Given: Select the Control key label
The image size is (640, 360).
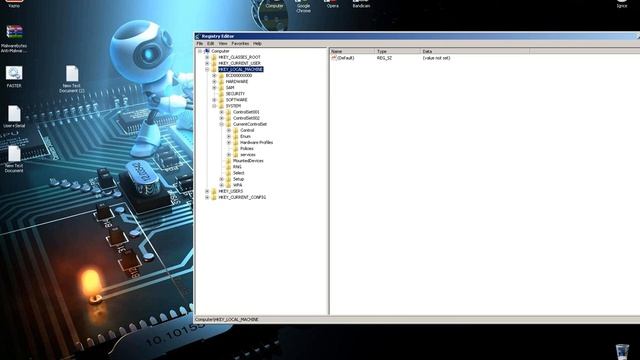Looking at the screenshot, I should 247,130.
